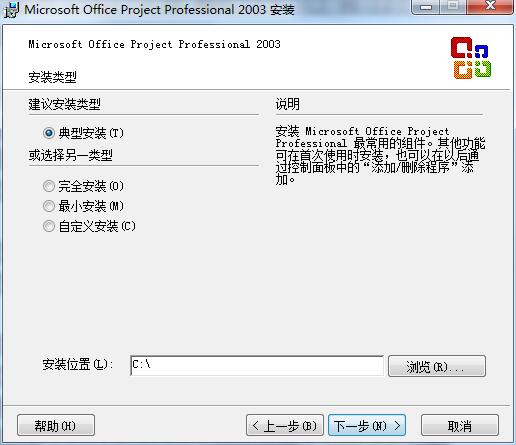Click the 完全安装(O) label text
Viewport: 516px width, 445px height.
pyautogui.click(x=91, y=186)
